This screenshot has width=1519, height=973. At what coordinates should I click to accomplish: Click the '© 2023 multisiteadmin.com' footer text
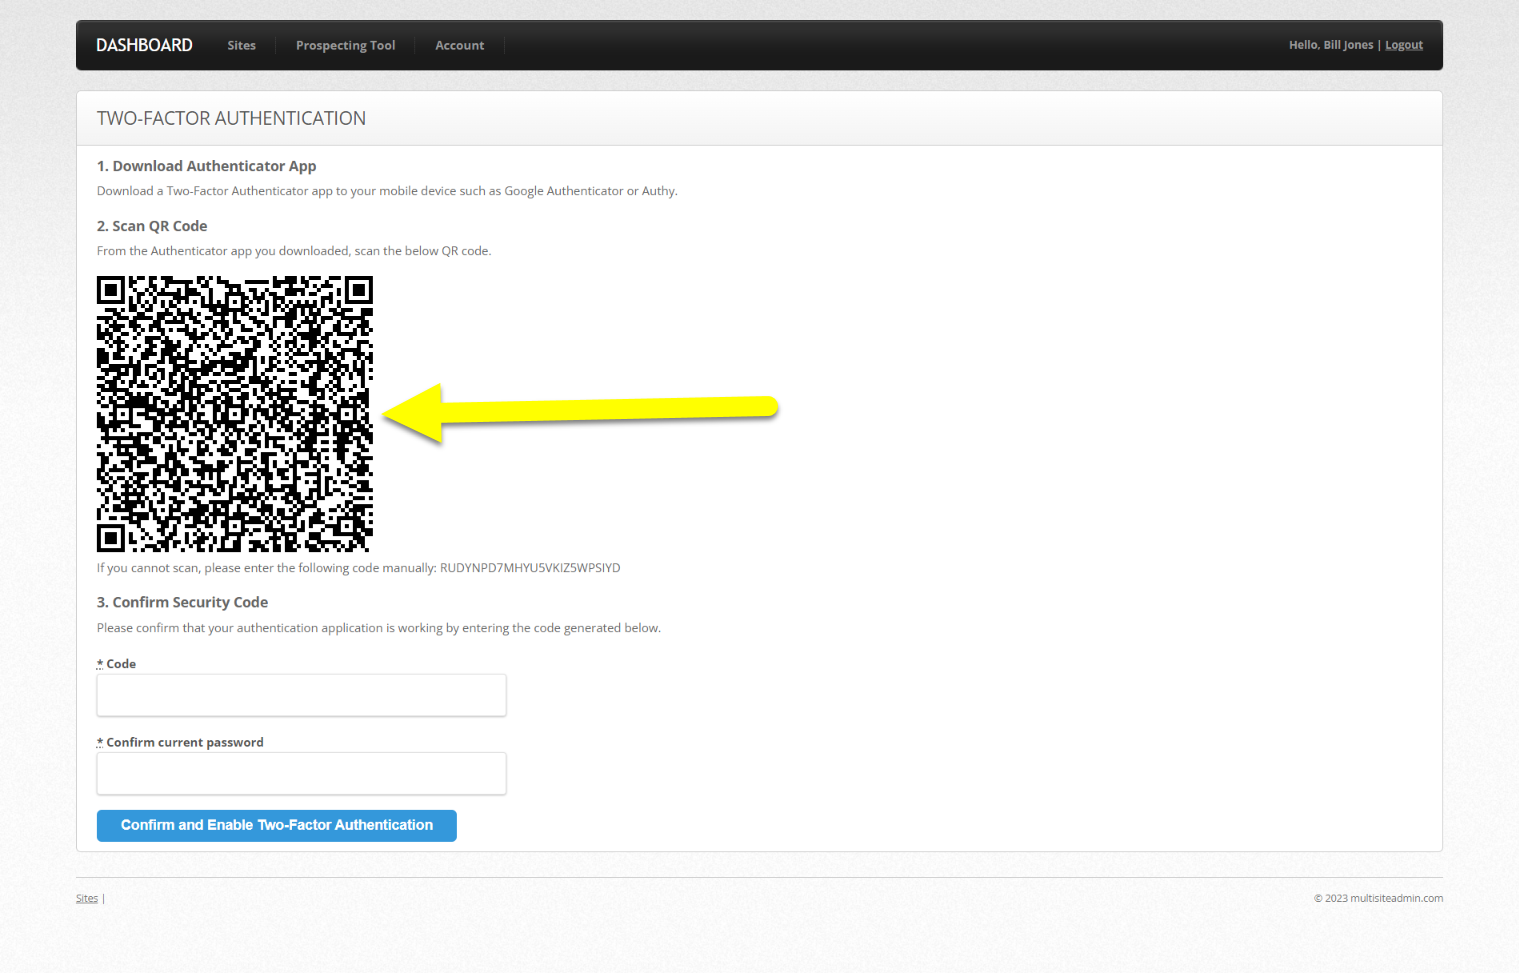(x=1378, y=898)
